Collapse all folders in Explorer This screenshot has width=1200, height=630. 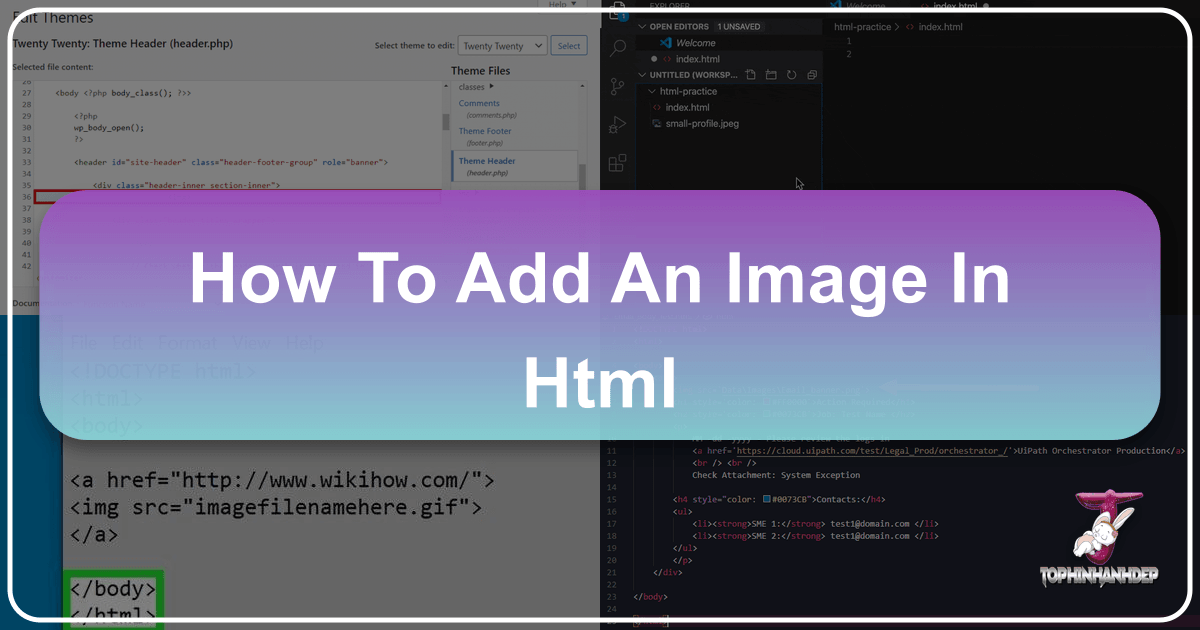click(x=811, y=75)
